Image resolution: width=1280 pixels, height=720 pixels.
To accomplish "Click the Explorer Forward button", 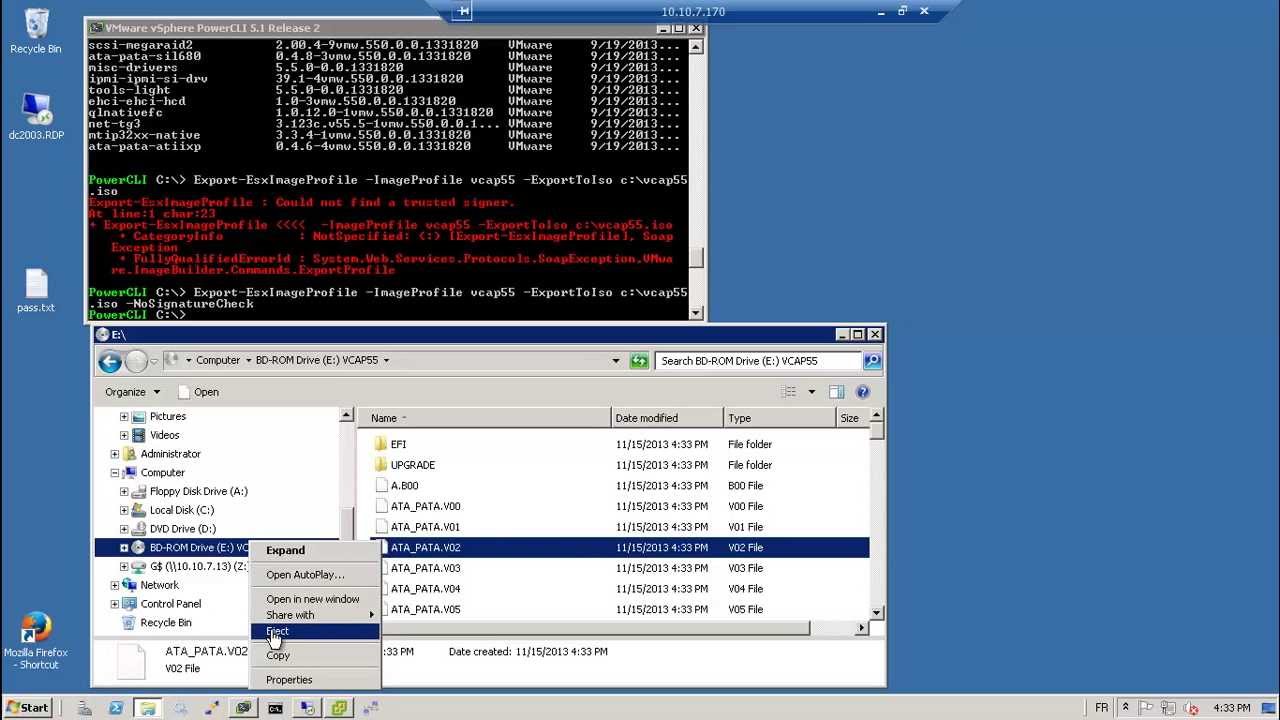I will 137,361.
